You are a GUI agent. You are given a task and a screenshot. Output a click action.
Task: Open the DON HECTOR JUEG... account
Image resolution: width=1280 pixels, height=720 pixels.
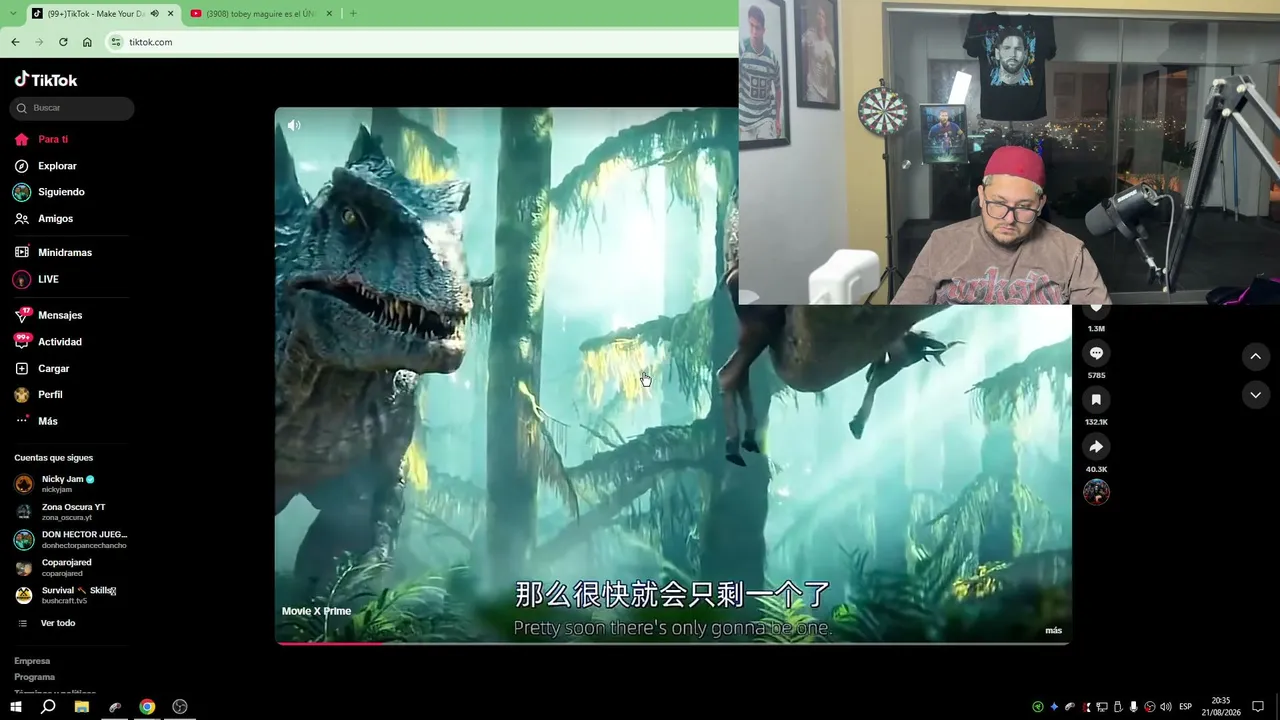70,539
